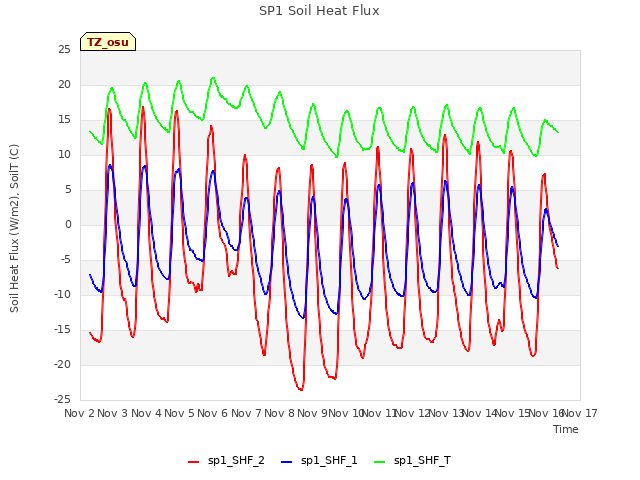Select the sp1_SHF_T legend label

[422, 460]
